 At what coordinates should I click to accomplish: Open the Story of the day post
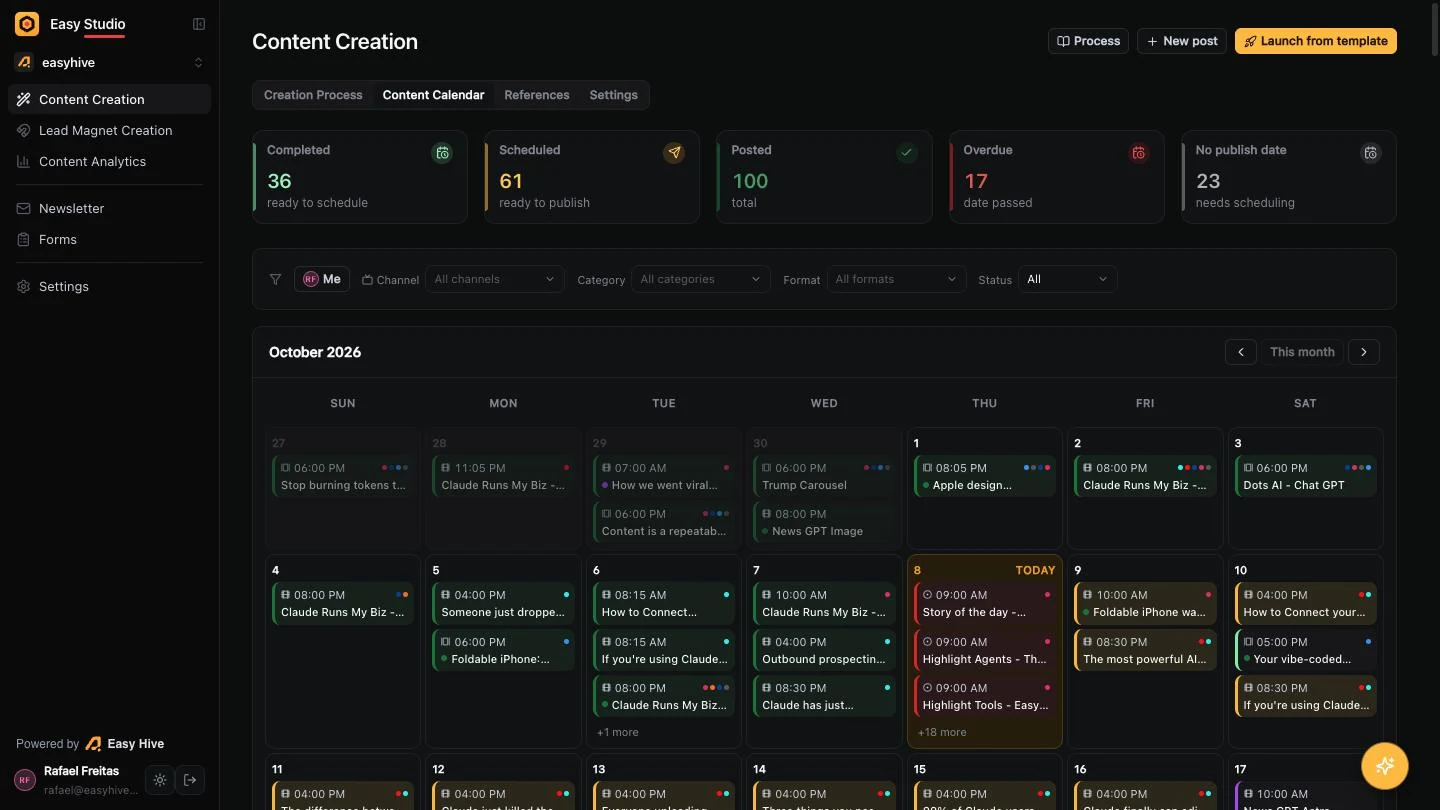[985, 603]
